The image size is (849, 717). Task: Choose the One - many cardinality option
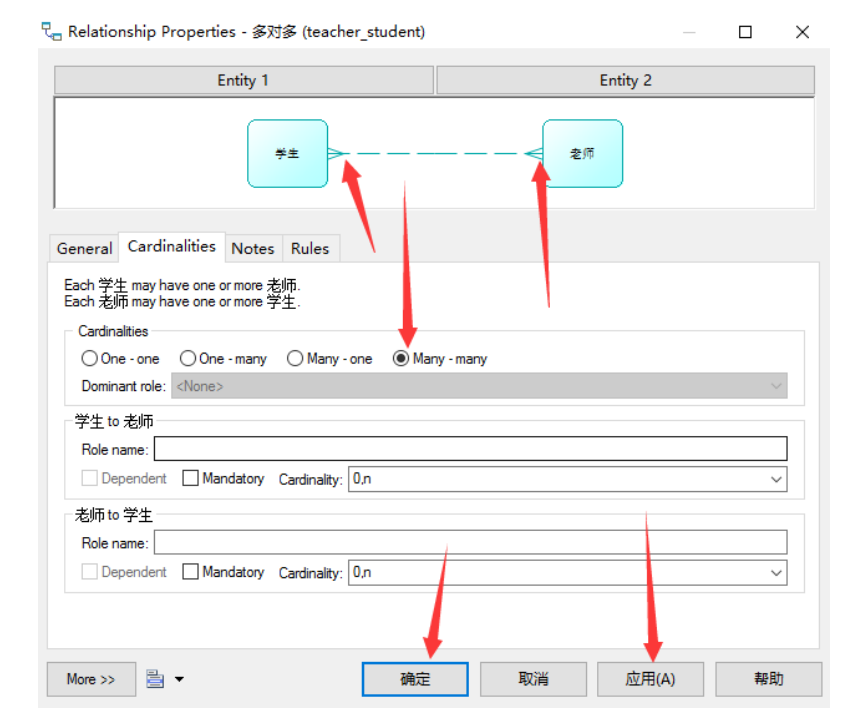click(188, 358)
